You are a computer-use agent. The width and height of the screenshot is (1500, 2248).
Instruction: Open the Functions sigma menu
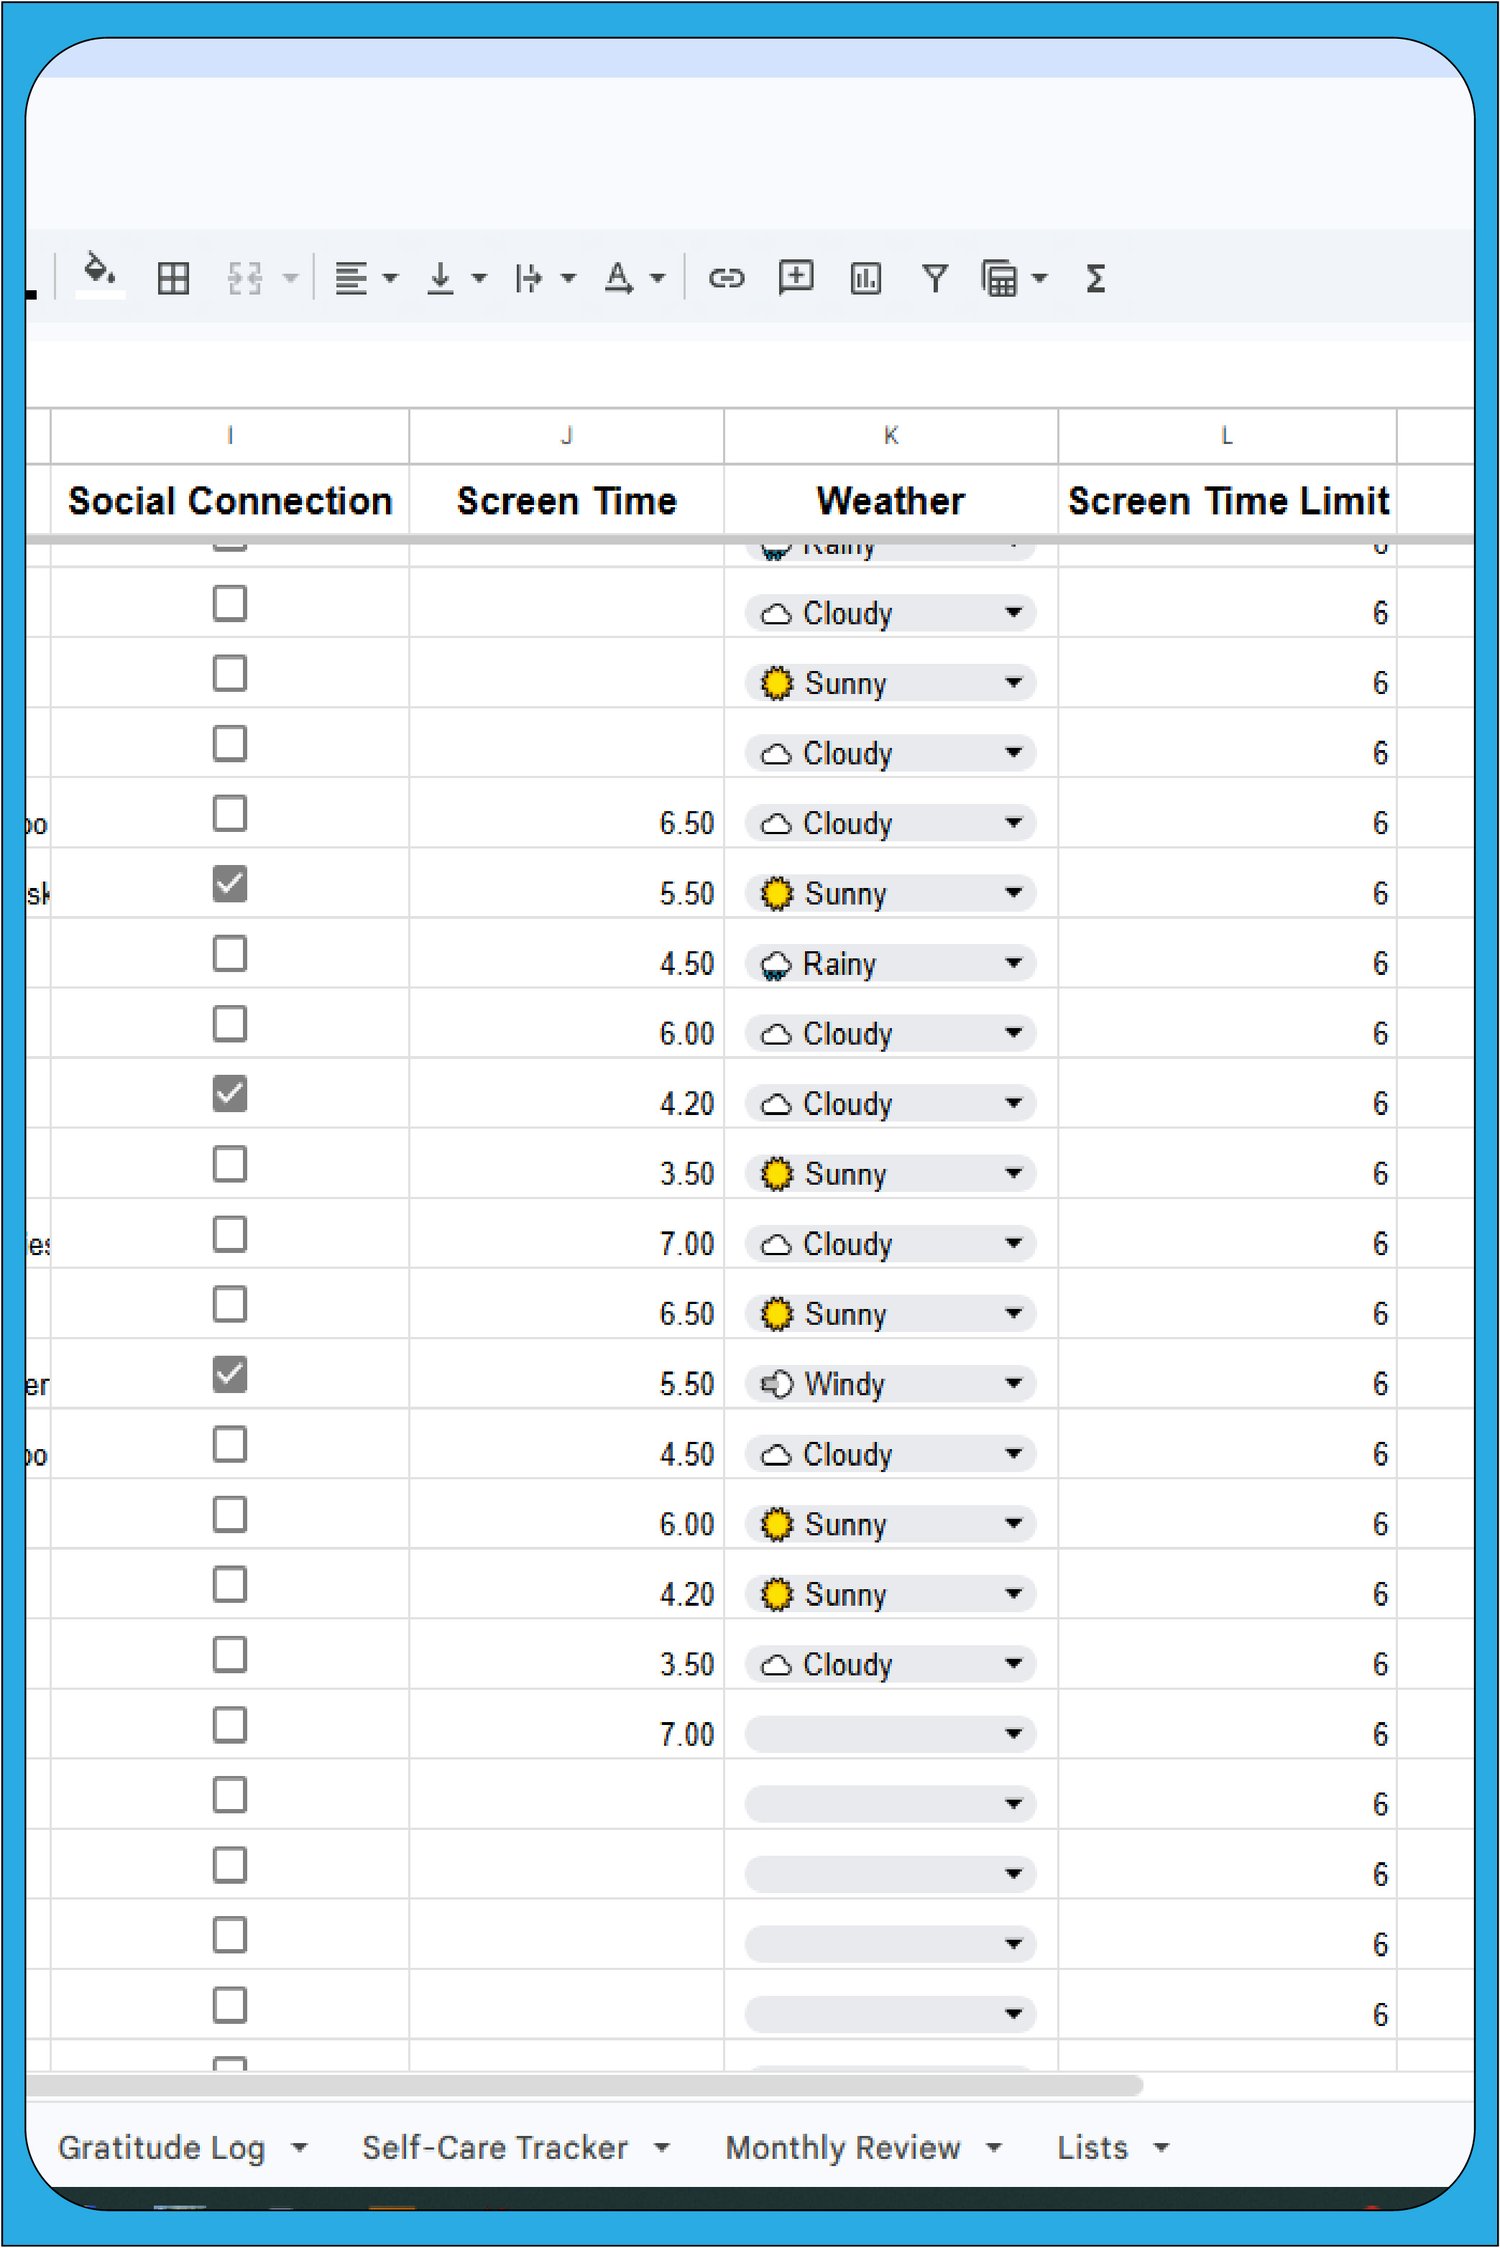coord(1095,278)
